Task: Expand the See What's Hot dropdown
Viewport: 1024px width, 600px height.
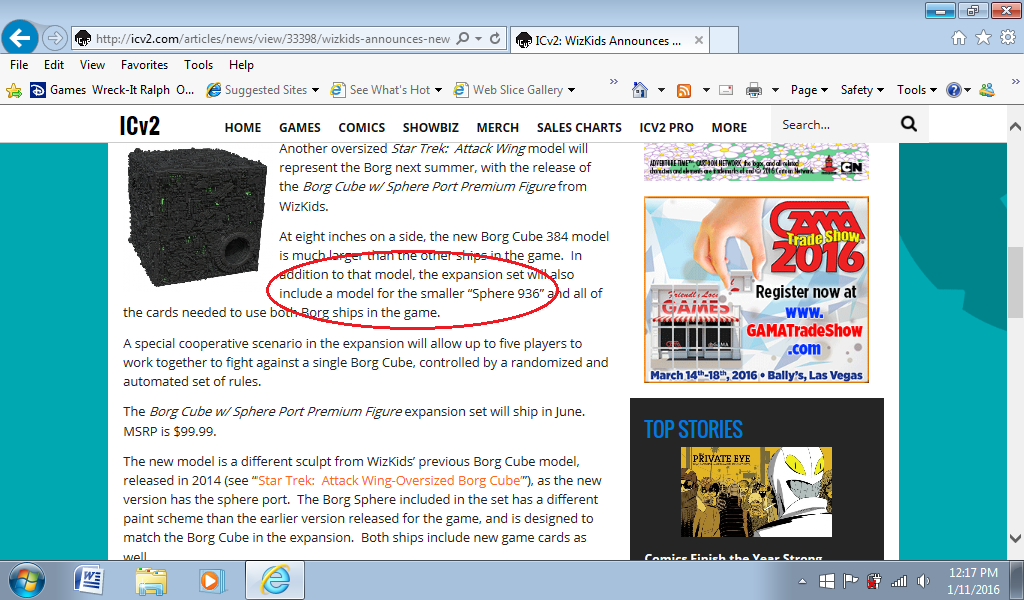Action: pyautogui.click(x=438, y=90)
